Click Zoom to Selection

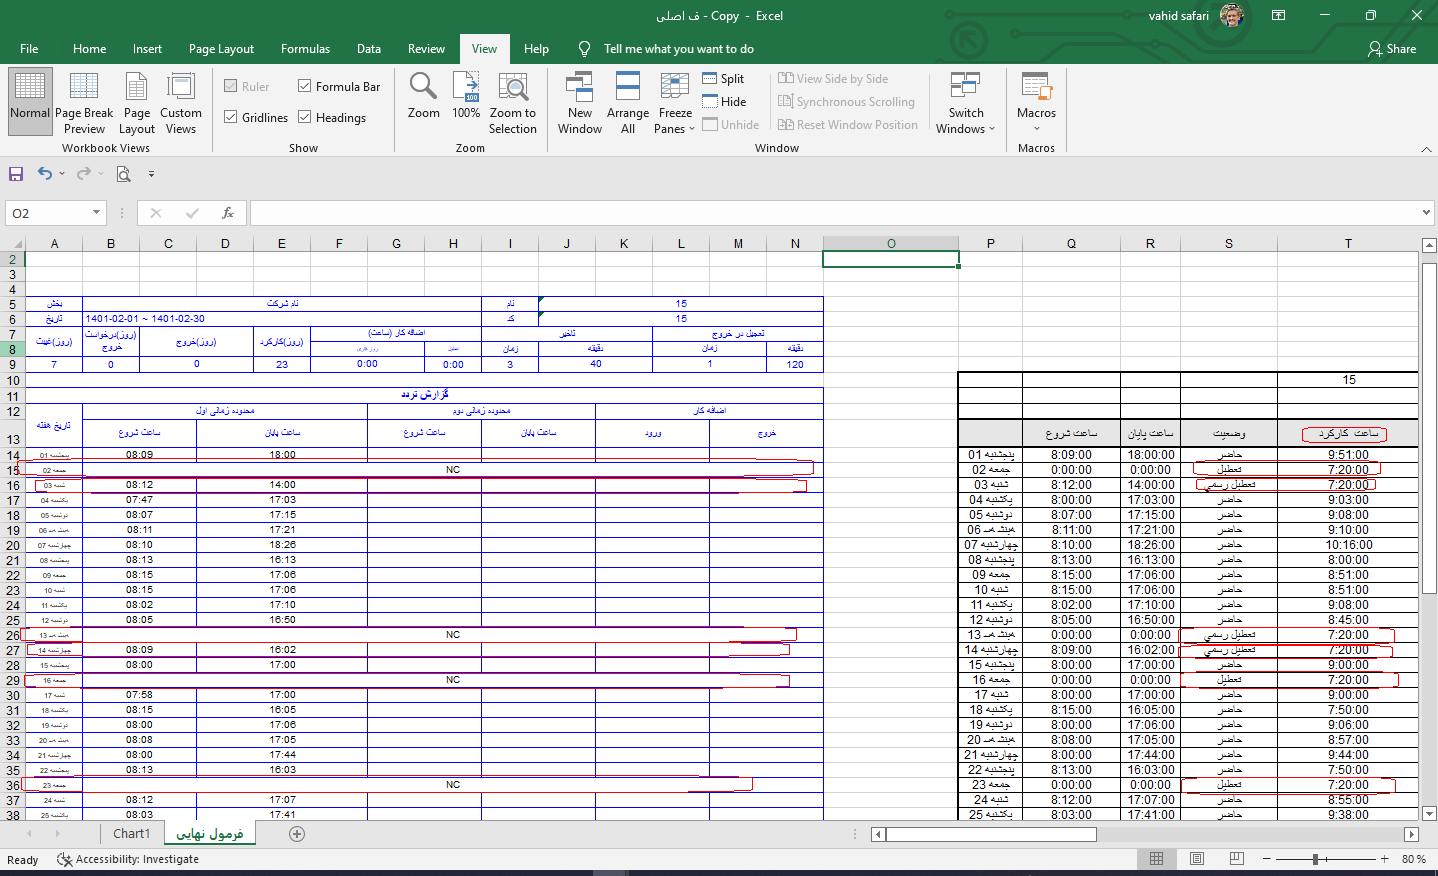tap(513, 101)
